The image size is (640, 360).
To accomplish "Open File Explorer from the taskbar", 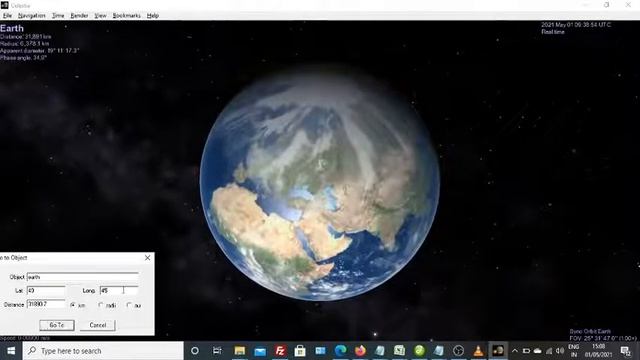I will tap(240, 351).
